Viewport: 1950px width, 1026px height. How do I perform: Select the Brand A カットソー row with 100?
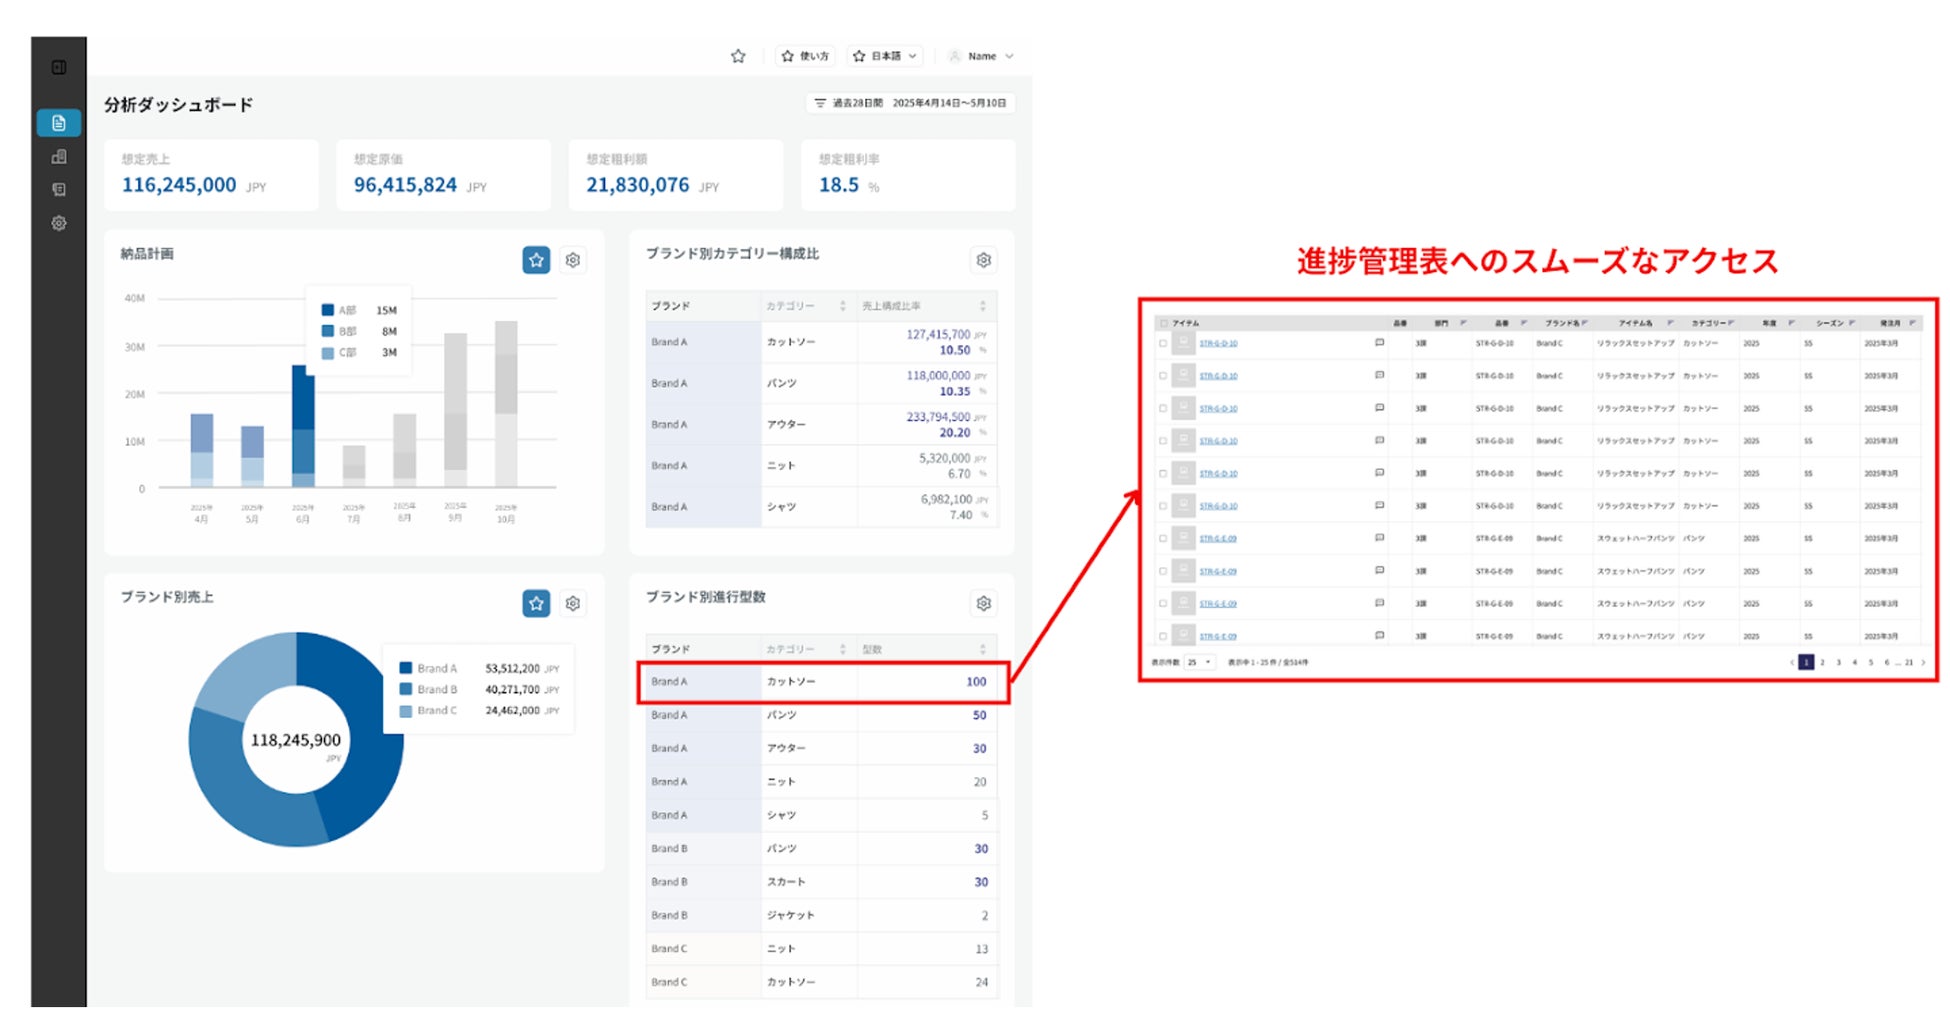(x=823, y=682)
